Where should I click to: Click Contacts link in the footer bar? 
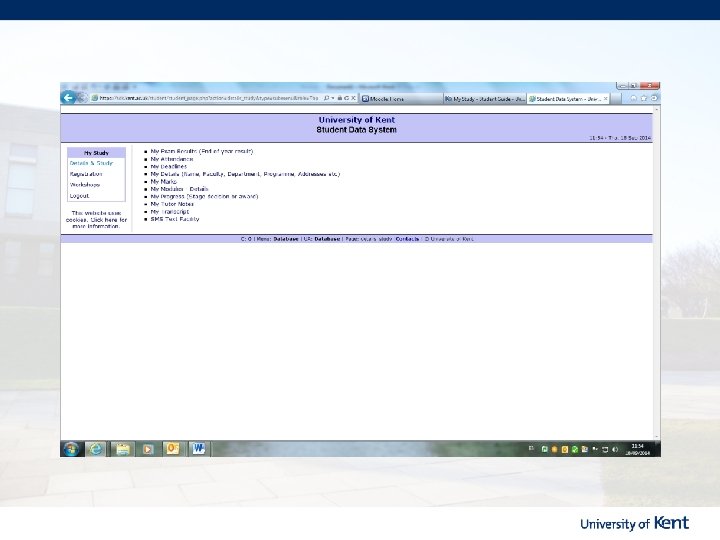pyautogui.click(x=407, y=239)
